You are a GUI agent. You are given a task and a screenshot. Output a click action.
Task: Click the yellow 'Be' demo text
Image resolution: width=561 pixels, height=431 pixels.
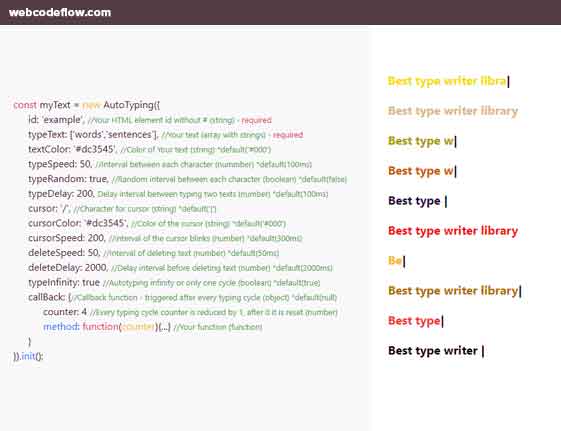[395, 260]
